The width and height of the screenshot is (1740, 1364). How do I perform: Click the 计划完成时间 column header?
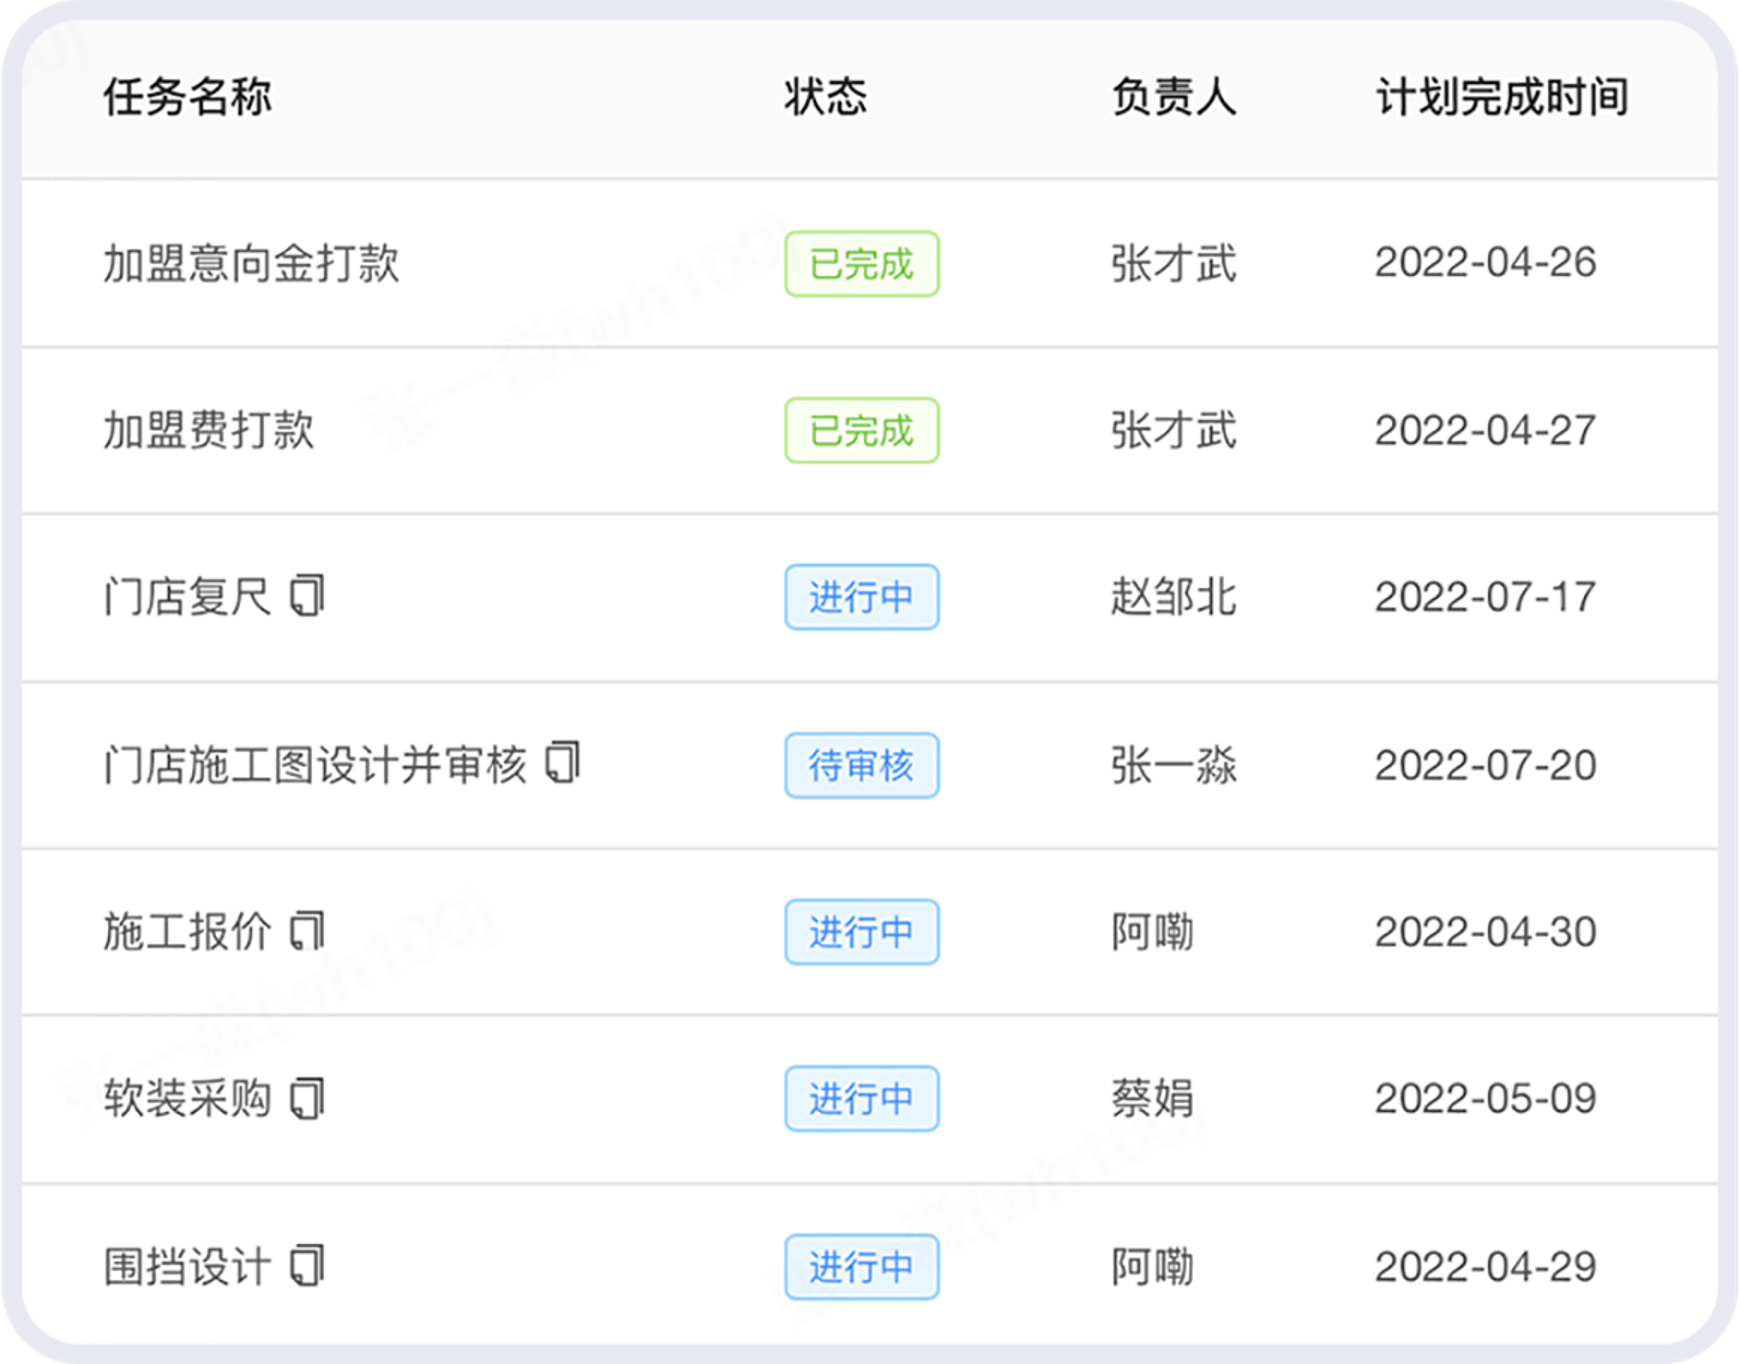click(1501, 97)
